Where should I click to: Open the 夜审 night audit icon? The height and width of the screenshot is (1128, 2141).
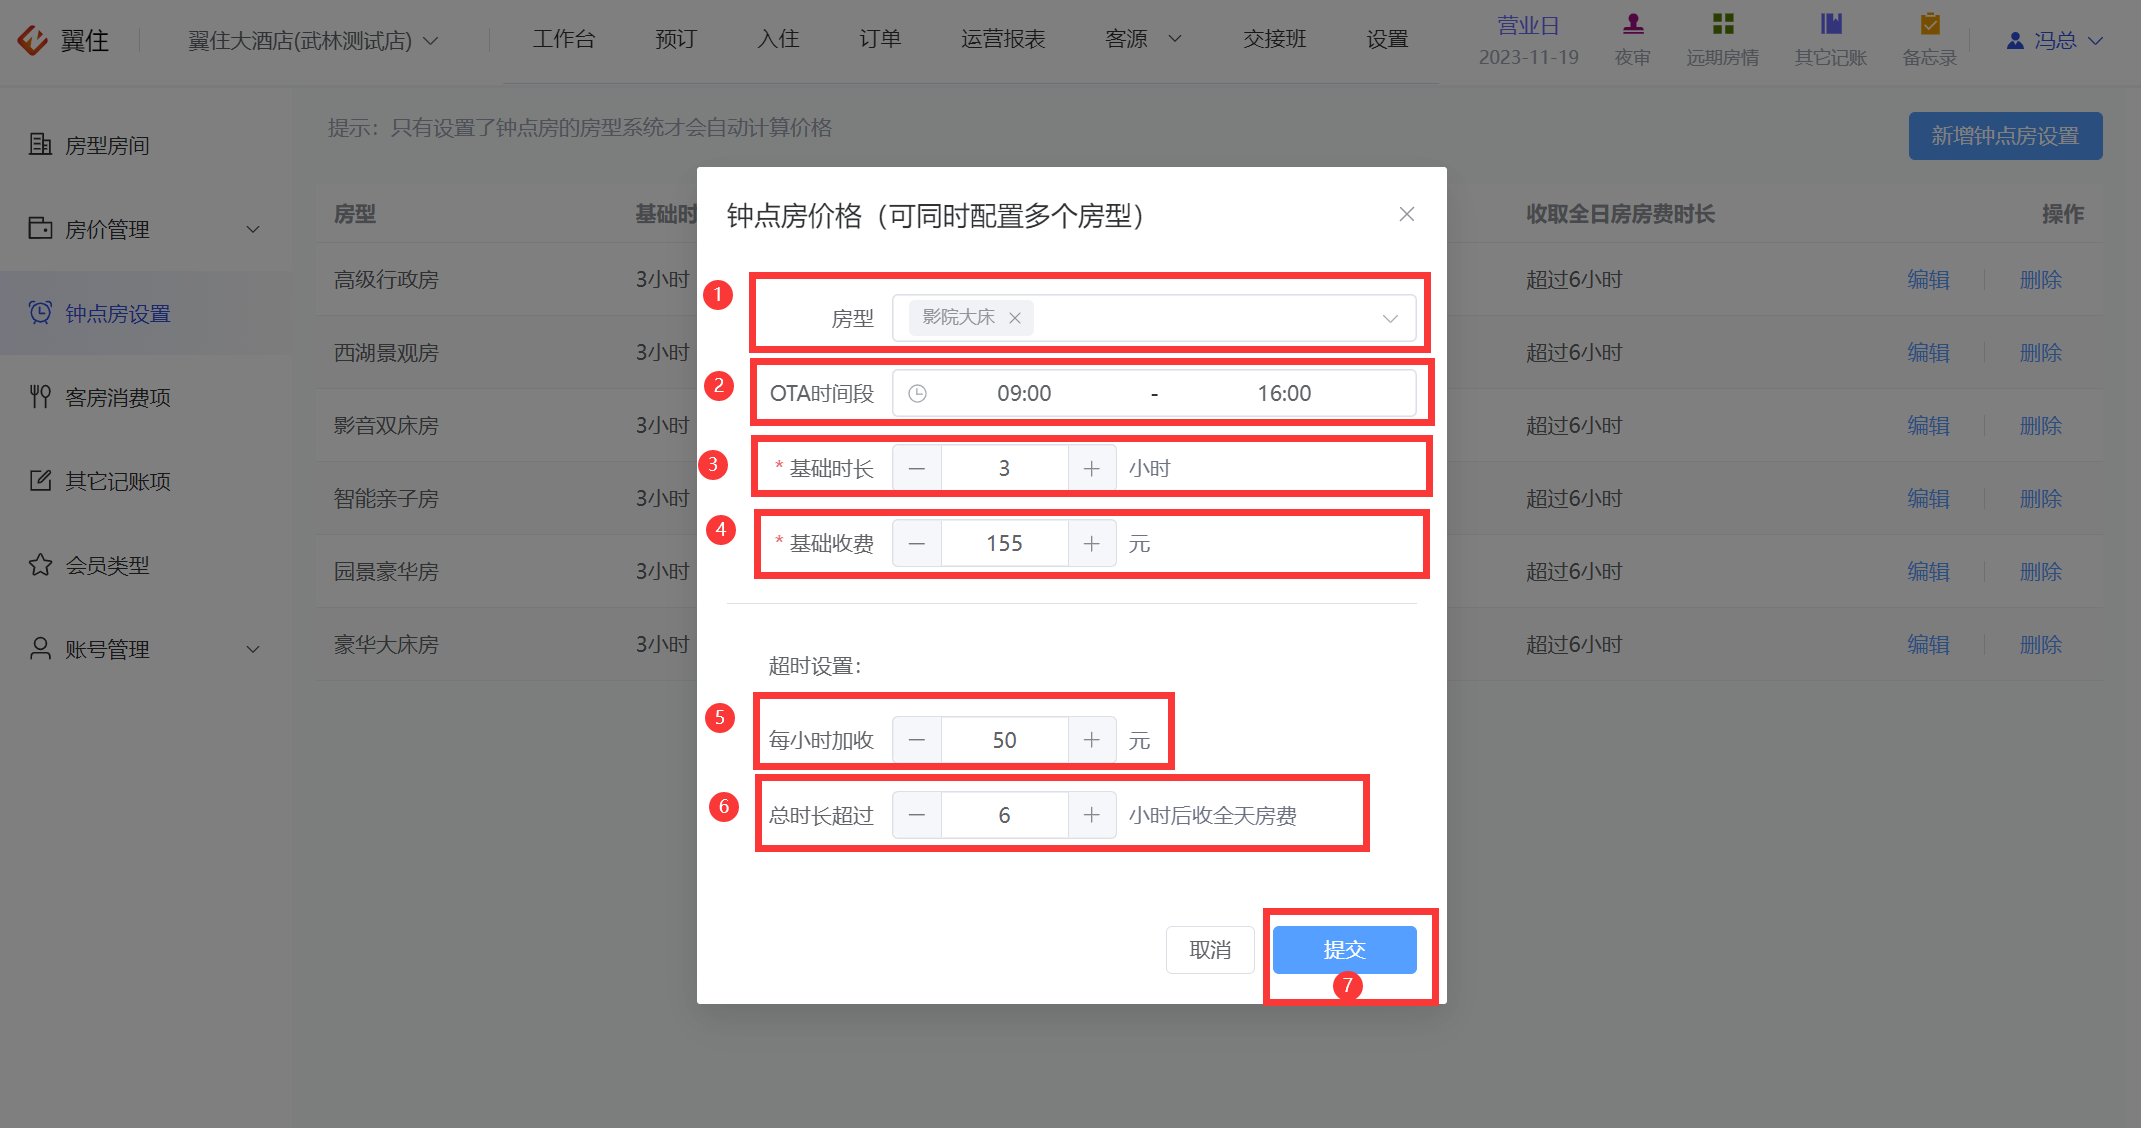pos(1633,23)
